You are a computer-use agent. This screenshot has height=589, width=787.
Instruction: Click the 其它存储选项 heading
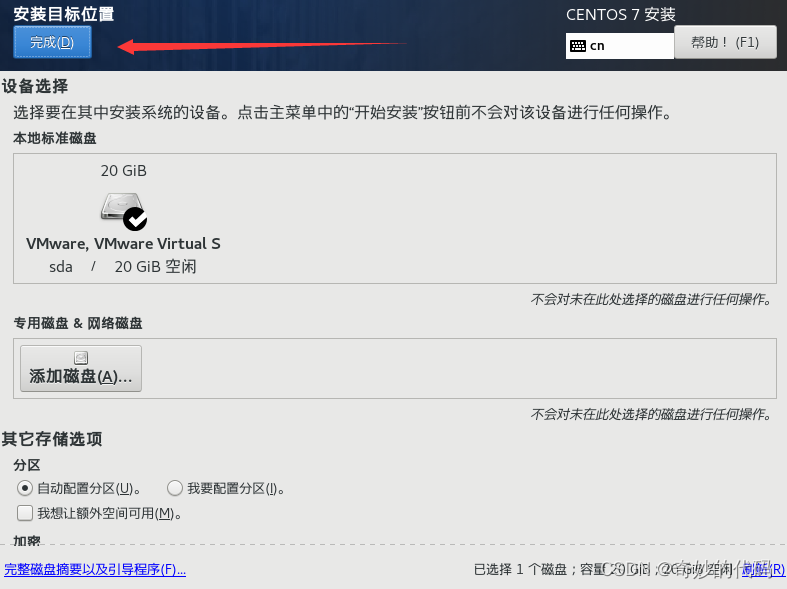coord(52,439)
